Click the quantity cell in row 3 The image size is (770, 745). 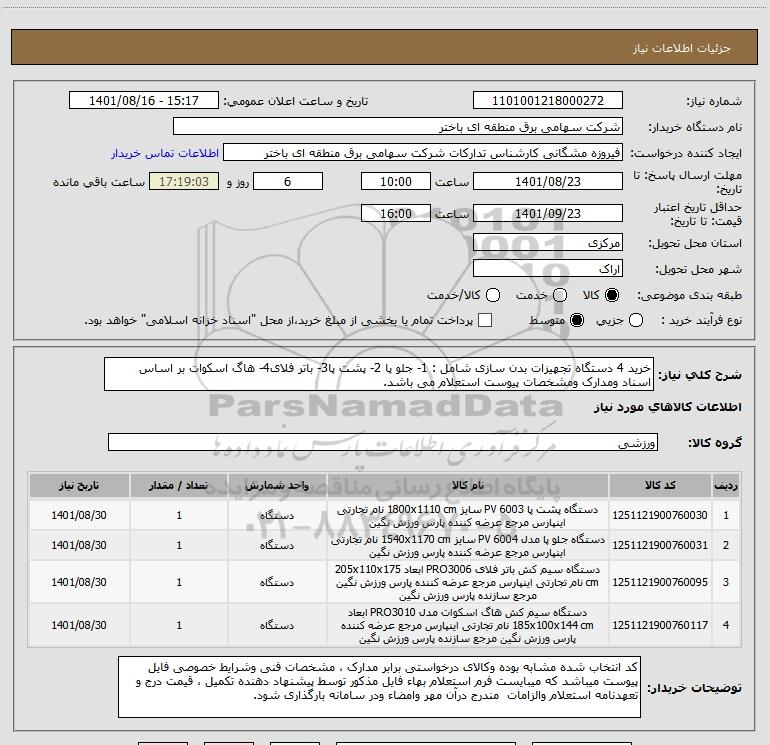(179, 582)
